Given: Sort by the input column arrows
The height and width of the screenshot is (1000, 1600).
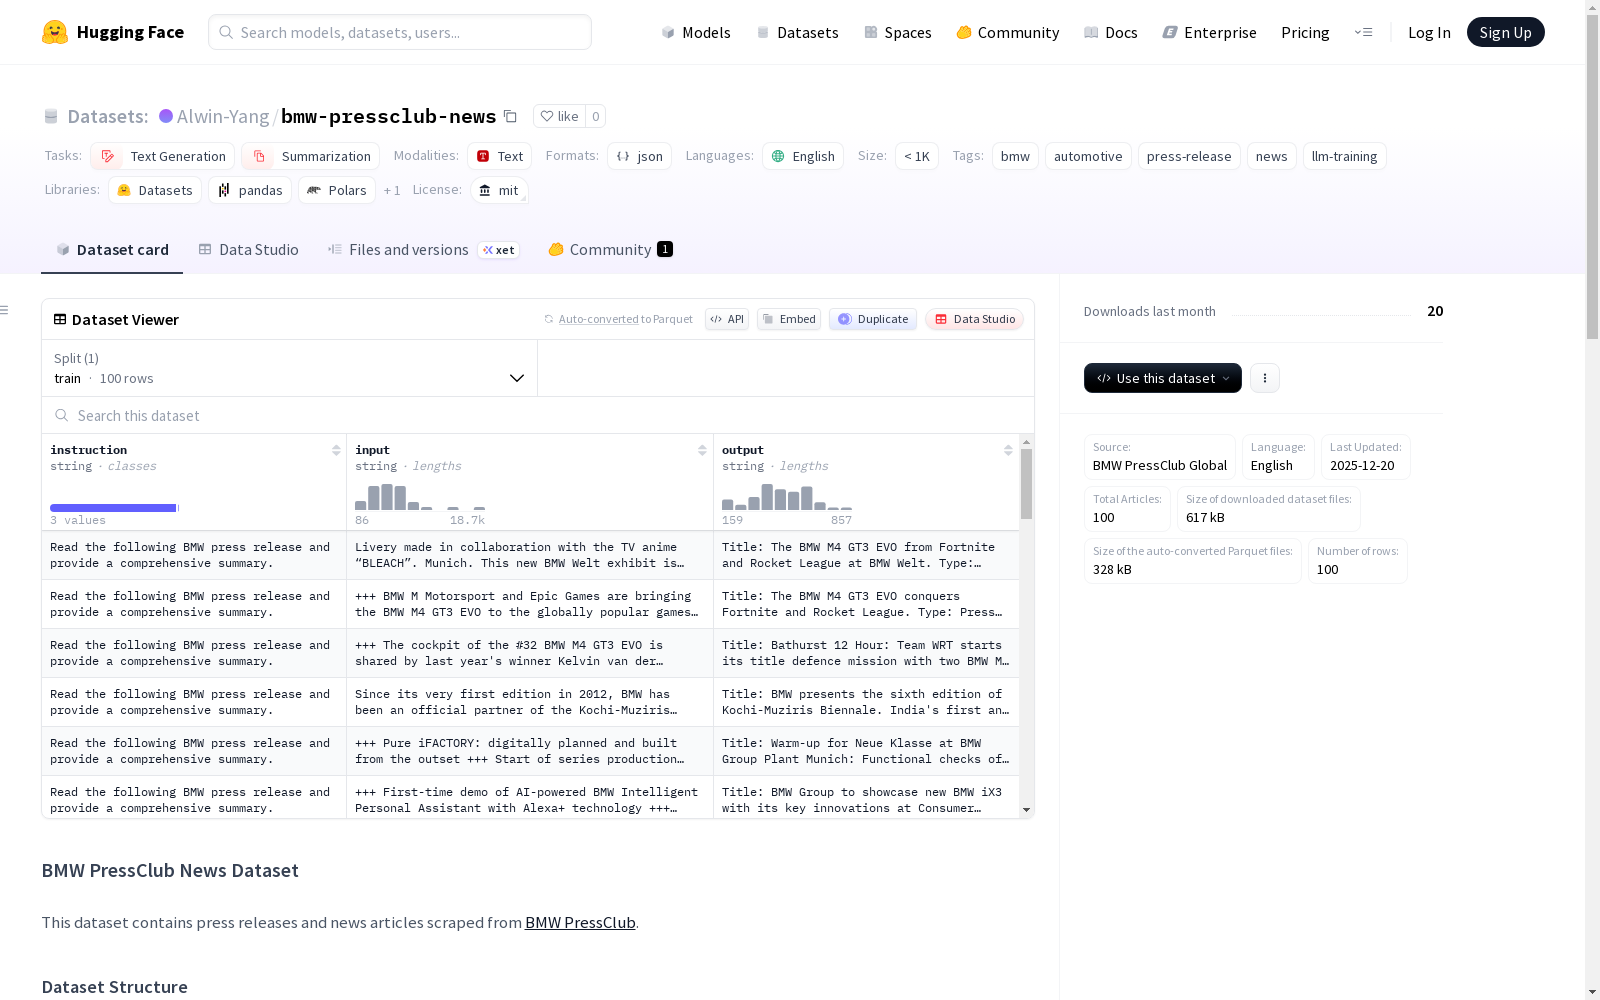Looking at the screenshot, I should 702,450.
